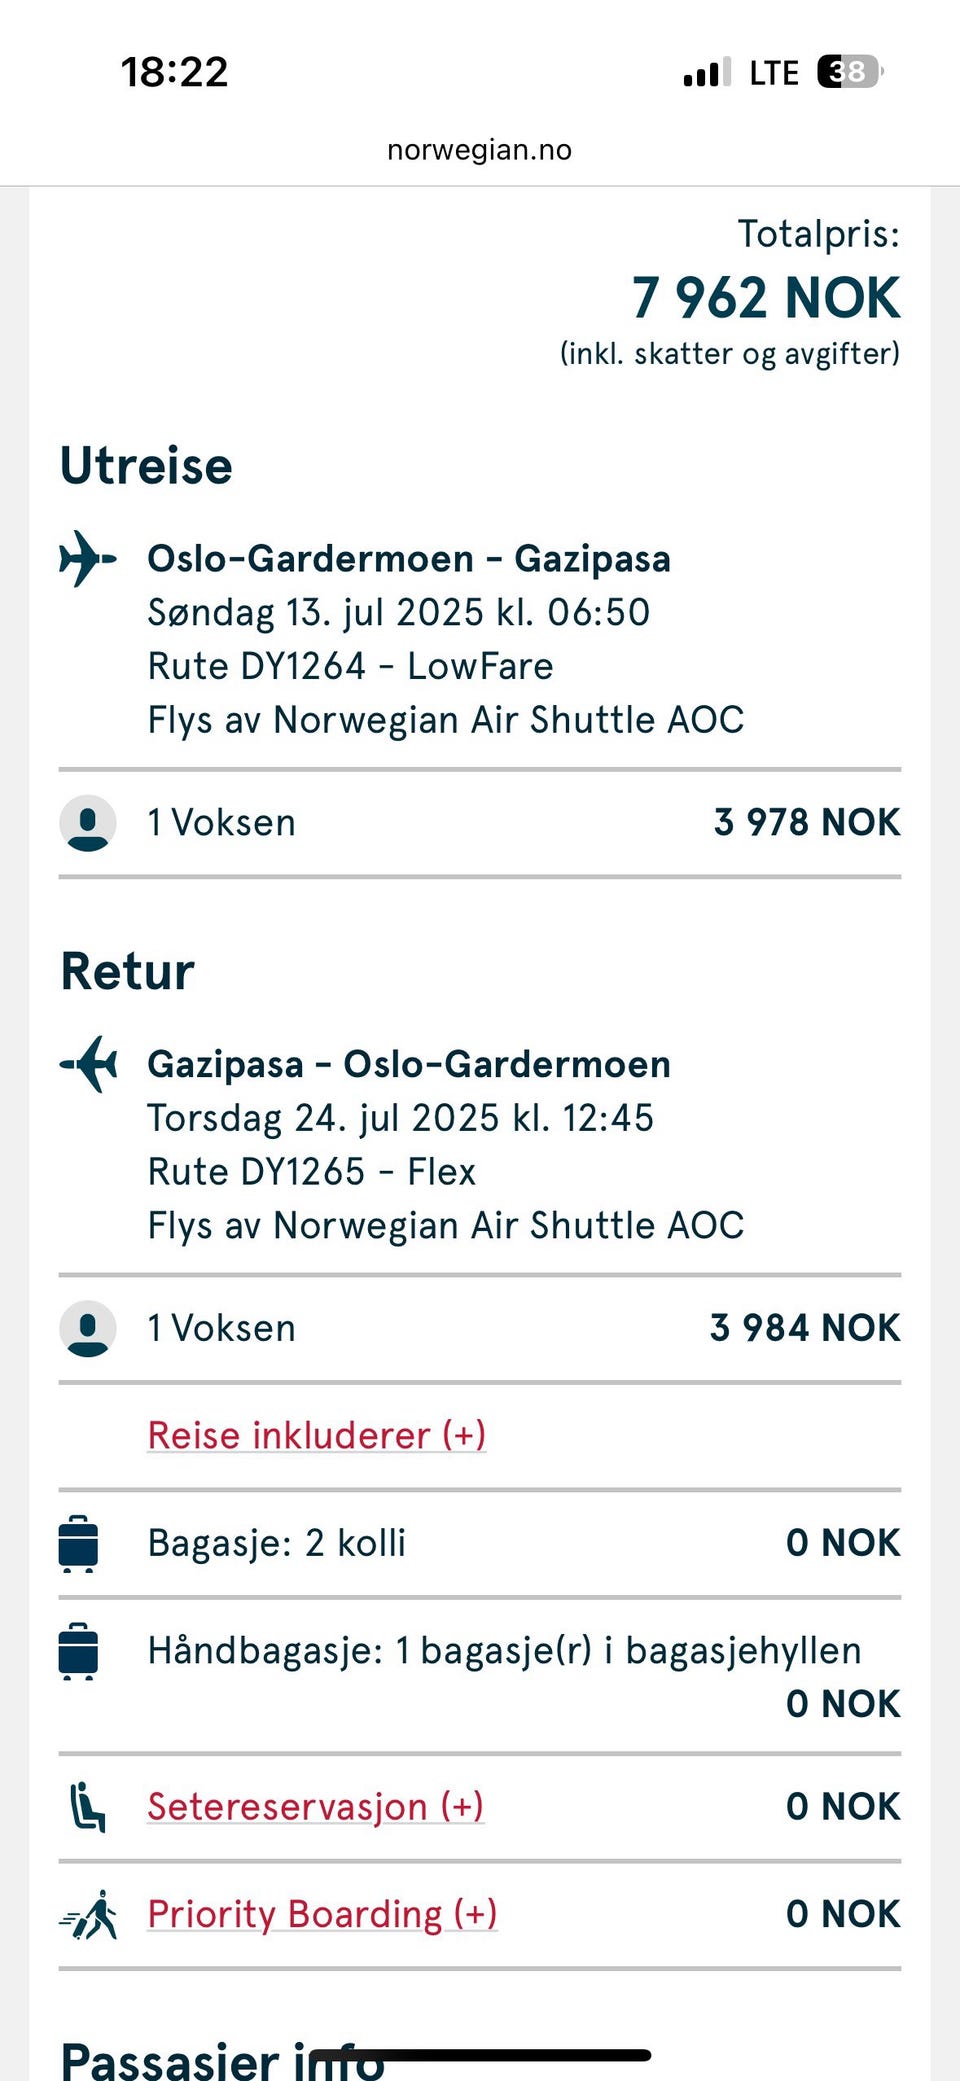Tap the 3 978 NOK outbound price

(807, 822)
